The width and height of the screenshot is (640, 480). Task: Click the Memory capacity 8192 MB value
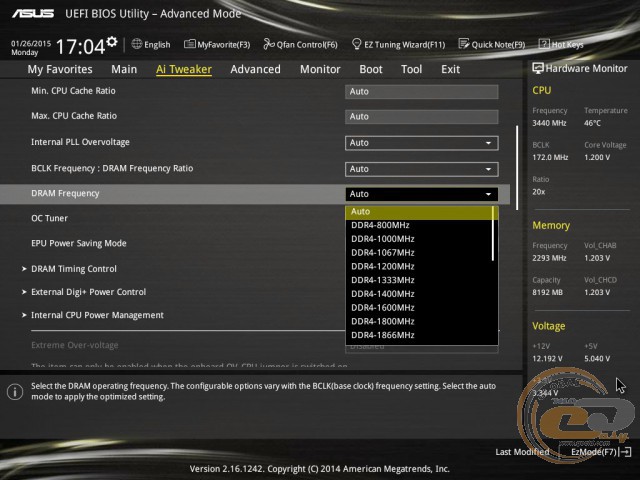[x=547, y=292]
